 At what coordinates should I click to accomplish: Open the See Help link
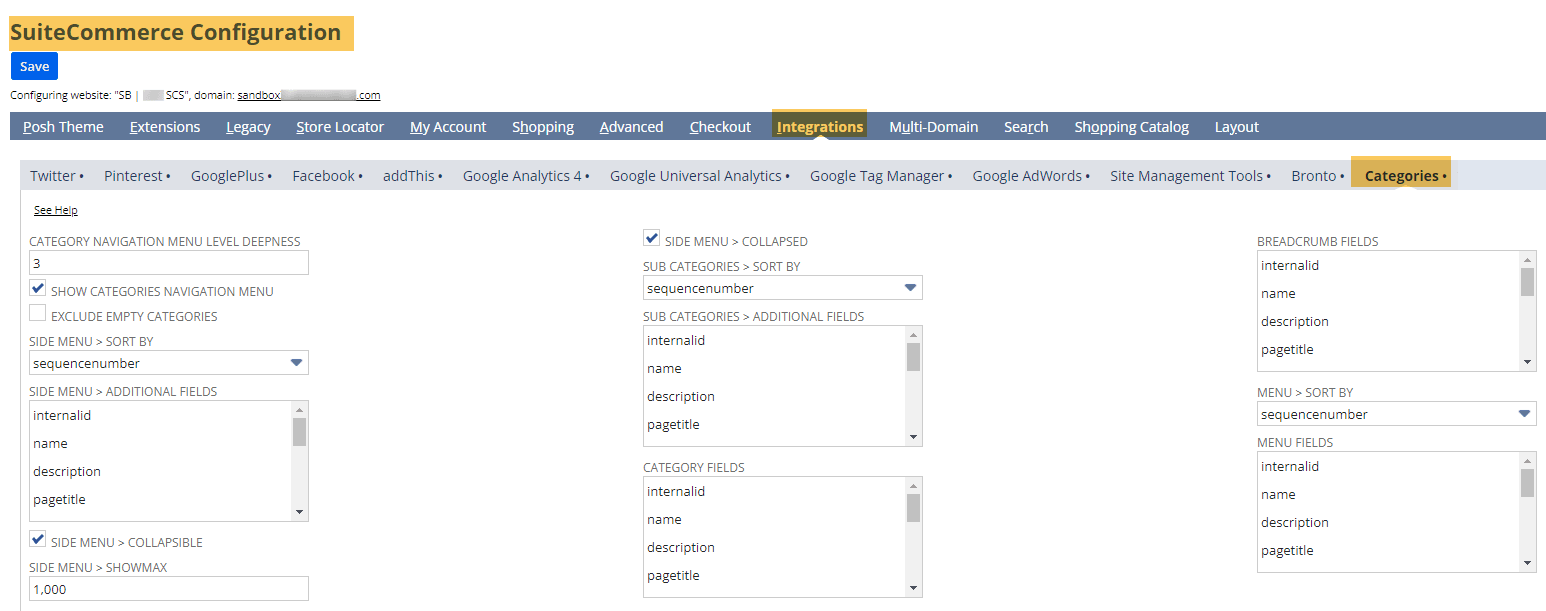pos(55,210)
